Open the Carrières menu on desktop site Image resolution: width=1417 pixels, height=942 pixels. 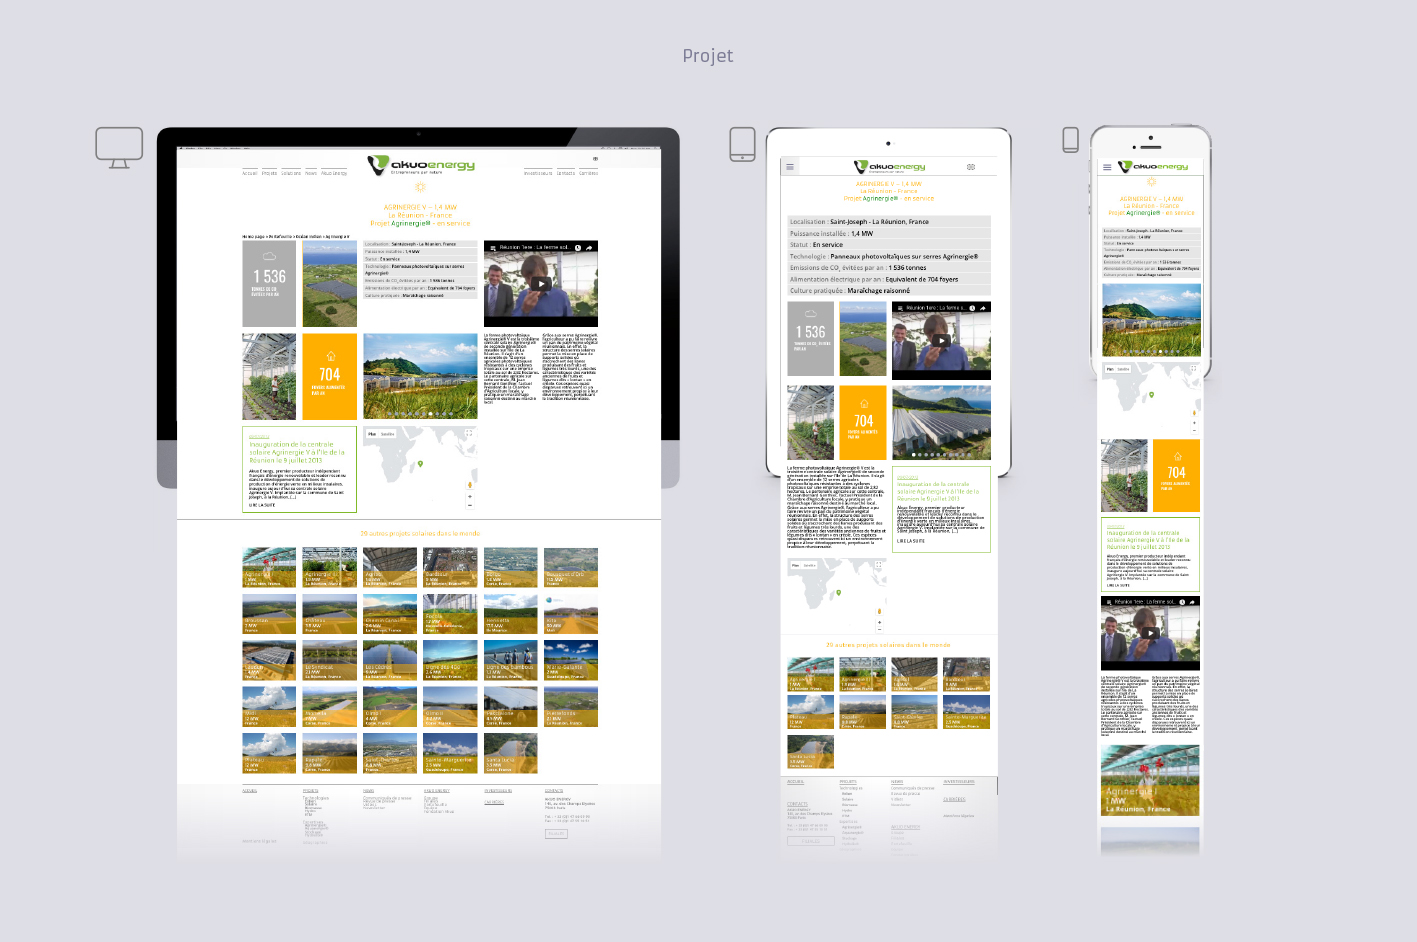[589, 173]
